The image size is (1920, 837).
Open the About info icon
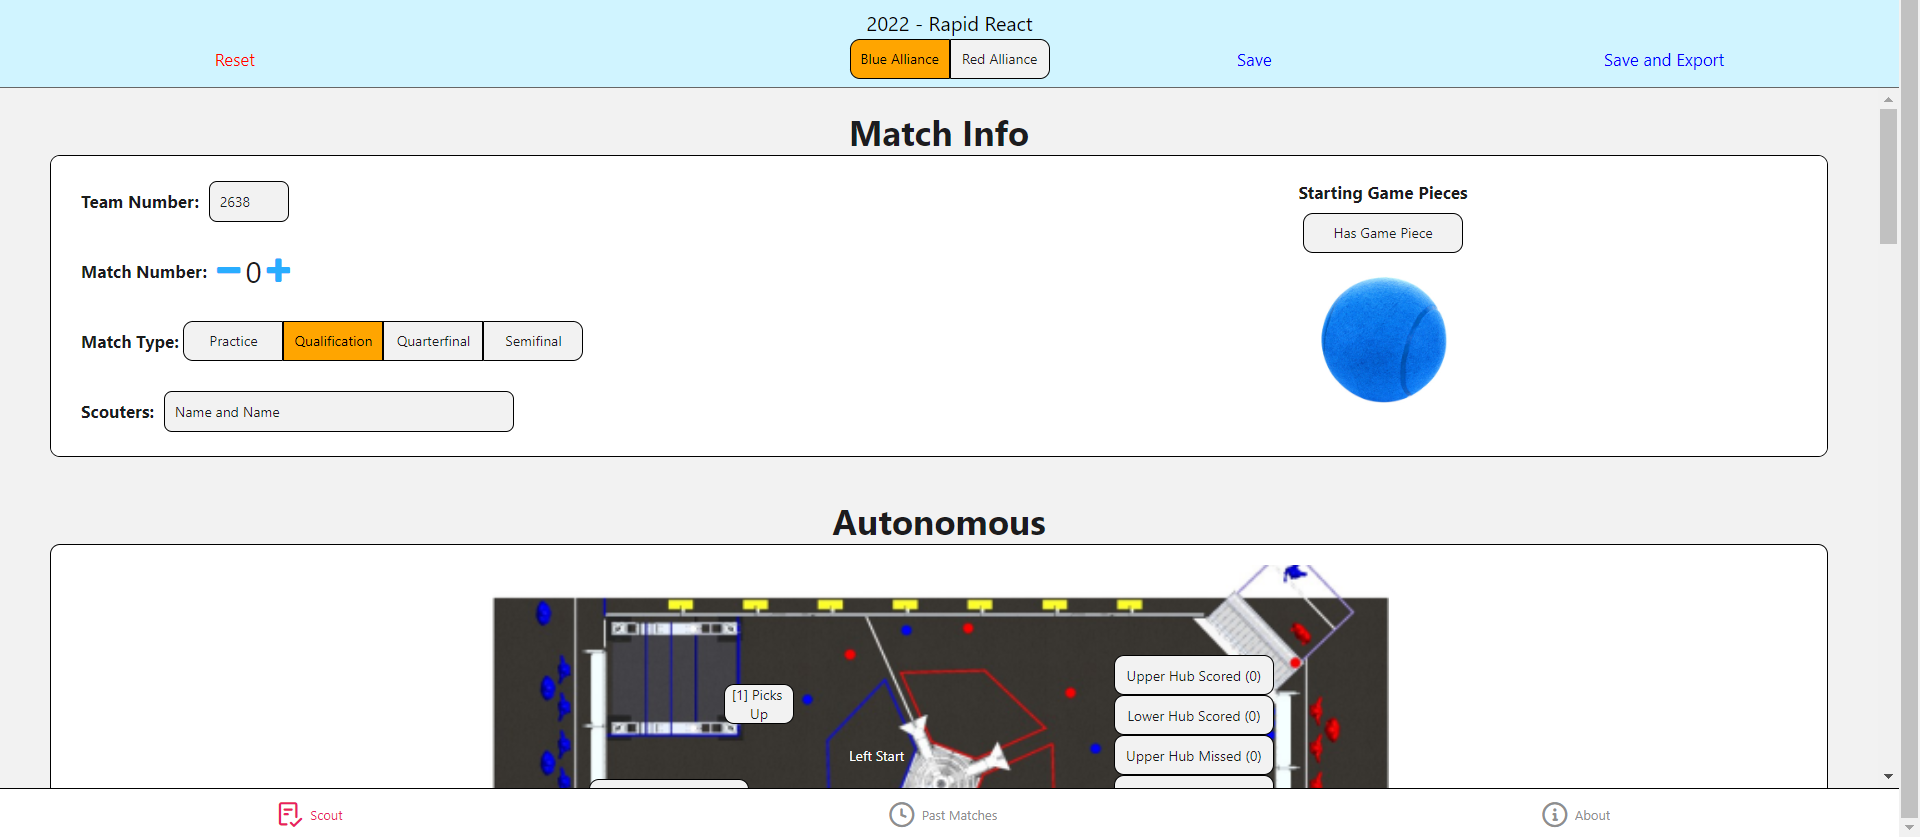pyautogui.click(x=1554, y=815)
